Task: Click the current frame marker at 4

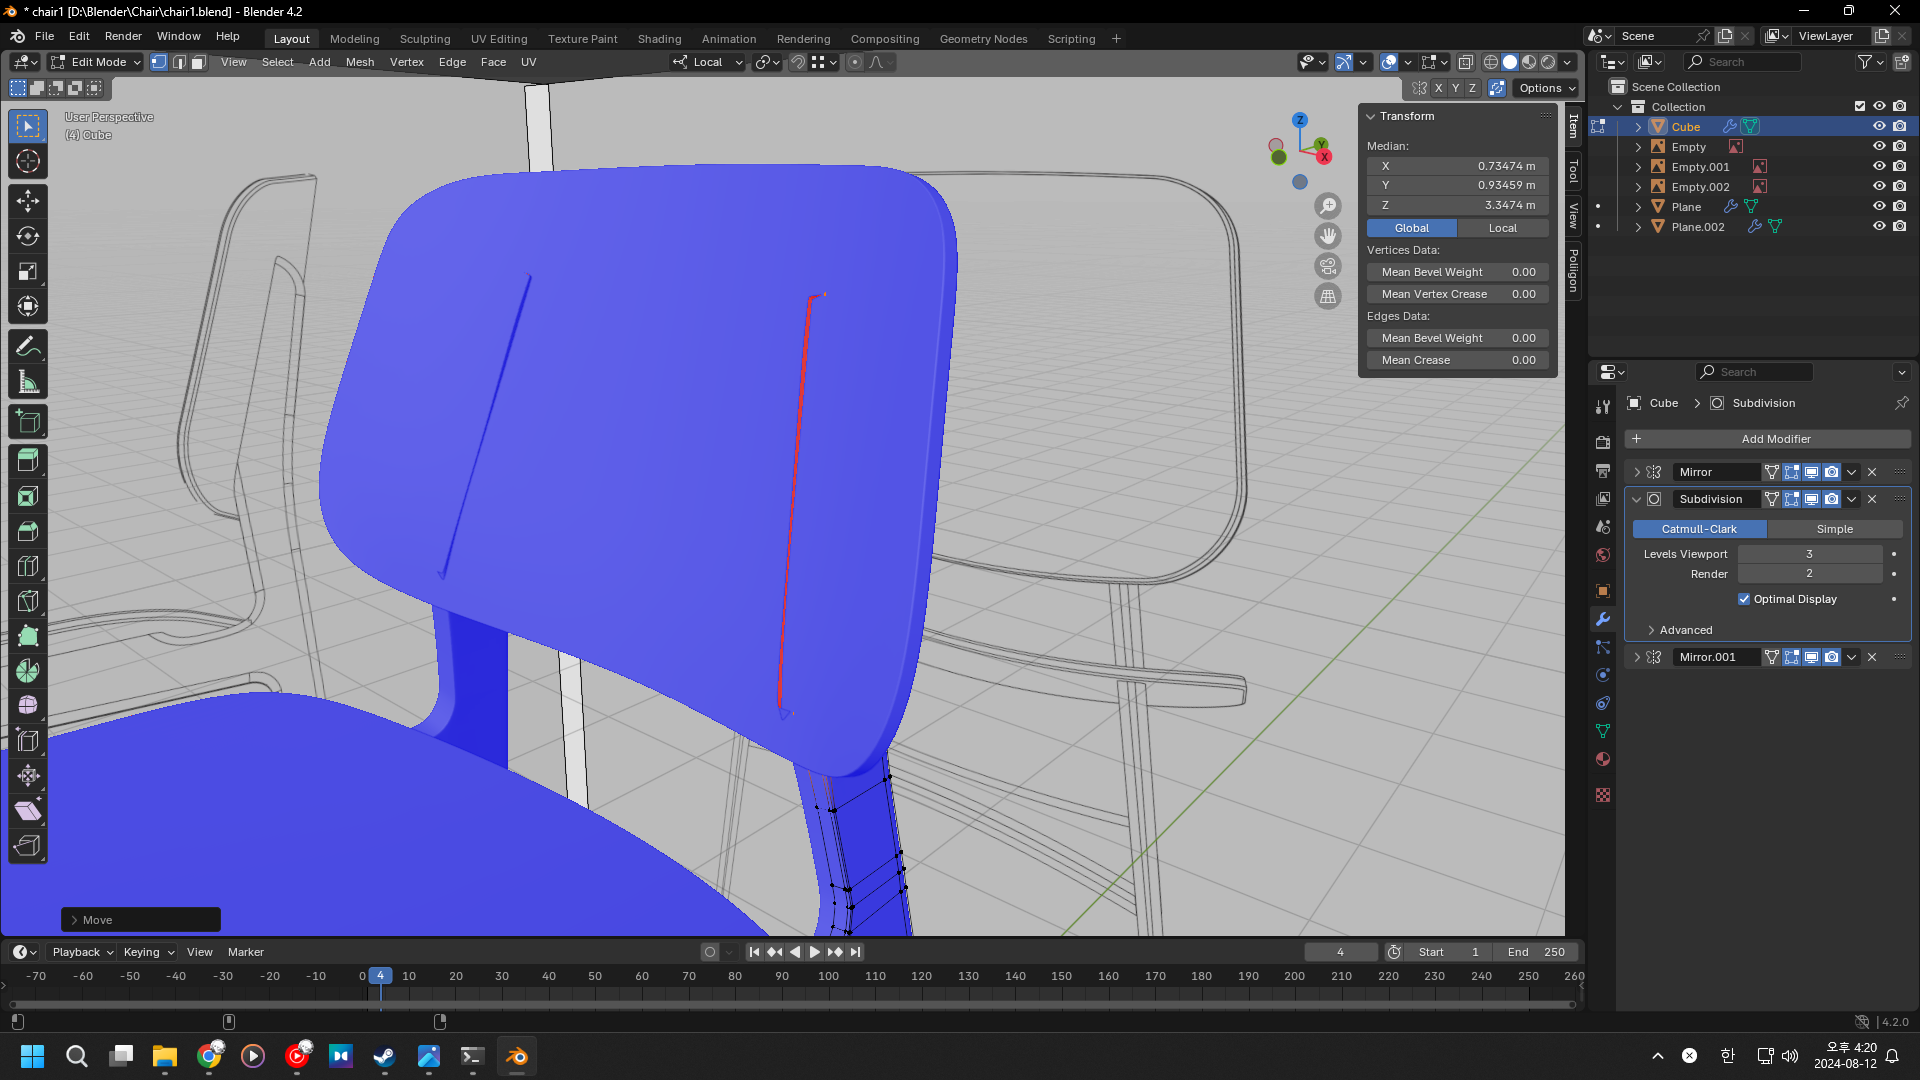Action: (x=380, y=975)
